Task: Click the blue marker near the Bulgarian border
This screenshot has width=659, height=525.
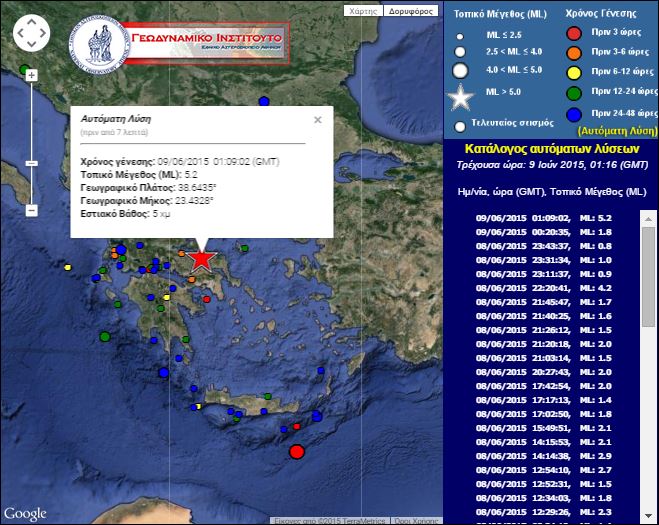Action: pyautogui.click(x=264, y=101)
